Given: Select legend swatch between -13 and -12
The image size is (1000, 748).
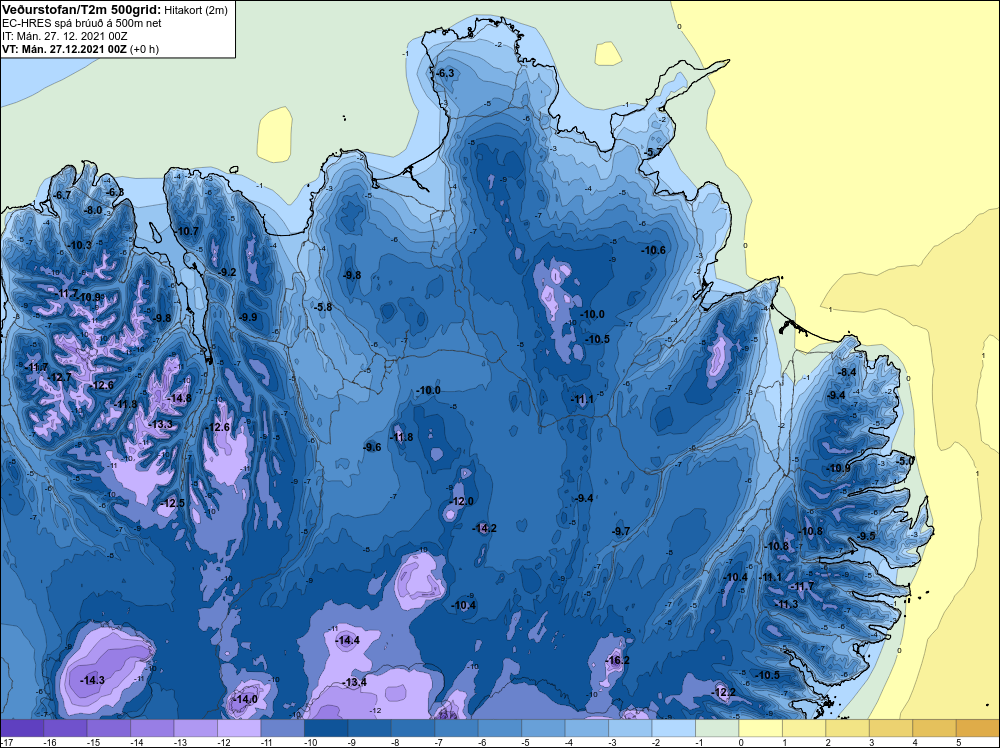Looking at the screenshot, I should click(x=196, y=728).
